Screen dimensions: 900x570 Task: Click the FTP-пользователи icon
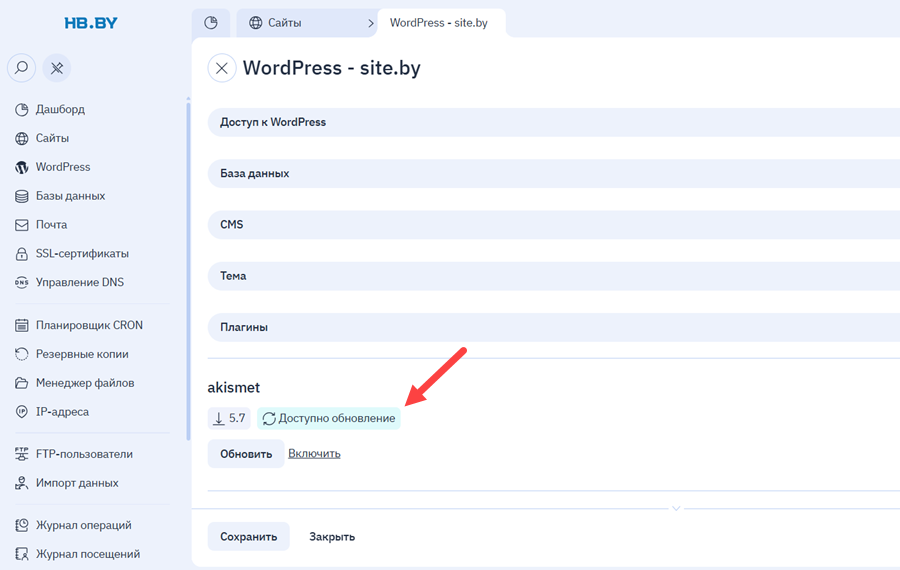22,454
